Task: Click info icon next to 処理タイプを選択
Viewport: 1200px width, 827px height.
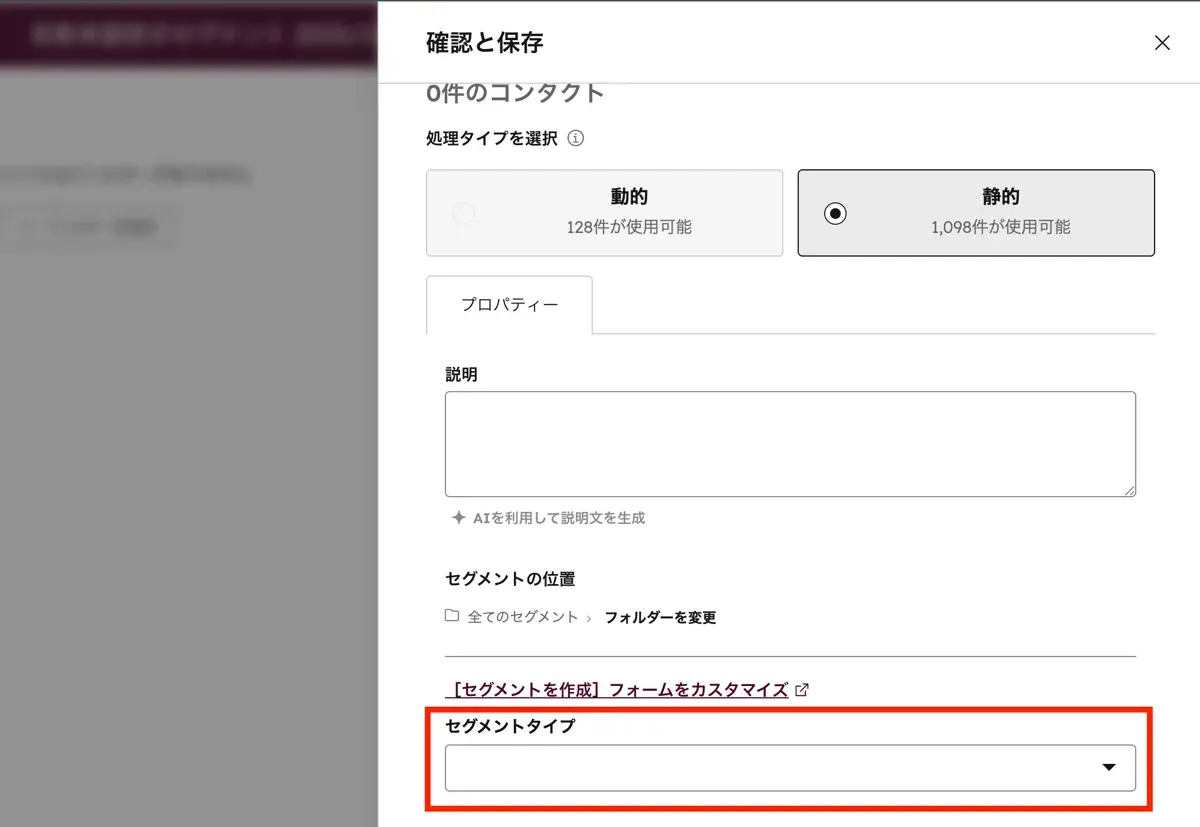Action: [576, 139]
